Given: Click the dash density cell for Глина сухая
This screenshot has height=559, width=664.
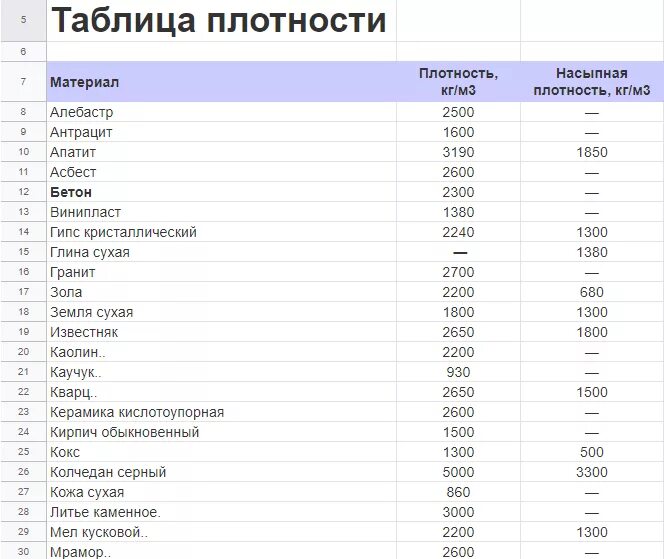Looking at the screenshot, I should coord(458,252).
